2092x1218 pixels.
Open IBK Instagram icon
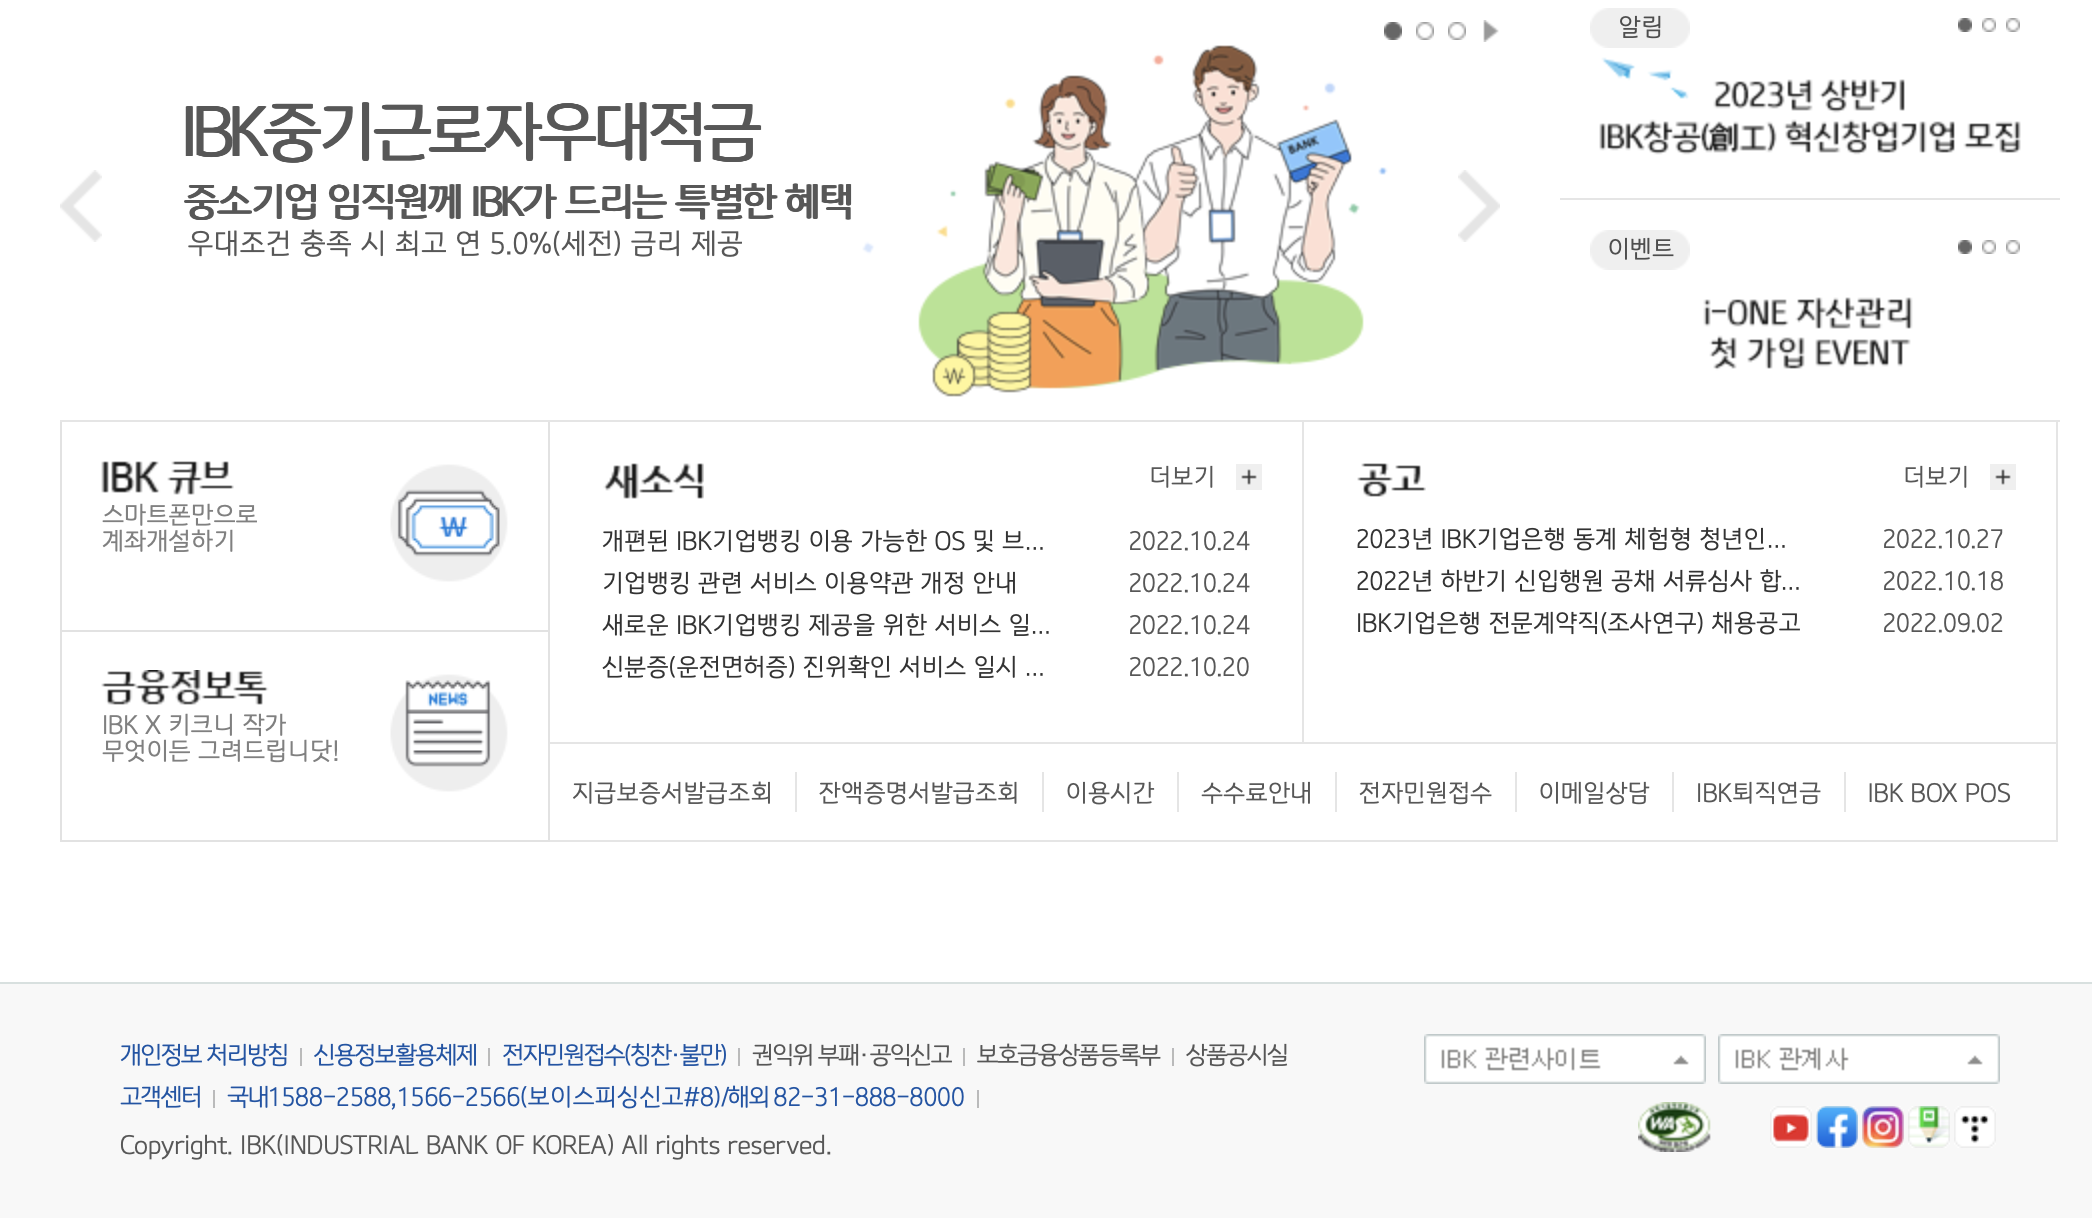1882,1128
